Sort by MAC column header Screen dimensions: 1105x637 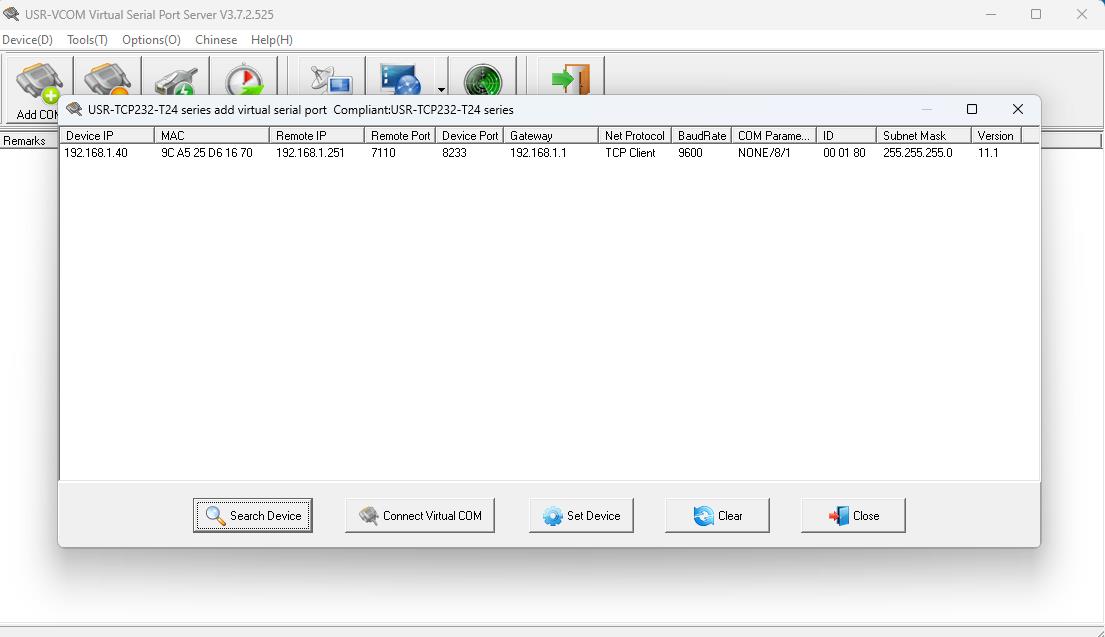211,135
